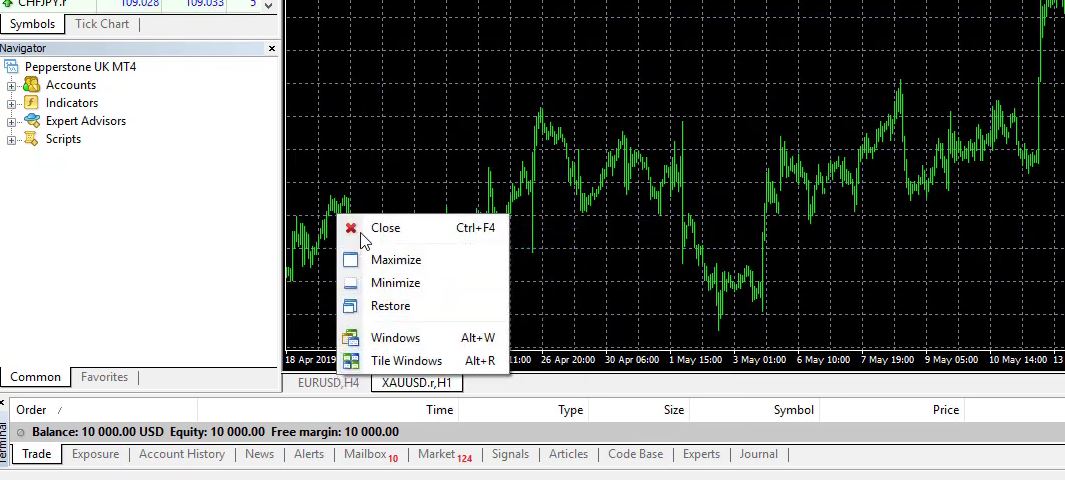Click the Maximize icon in context menu
The image size is (1065, 480).
click(350, 260)
